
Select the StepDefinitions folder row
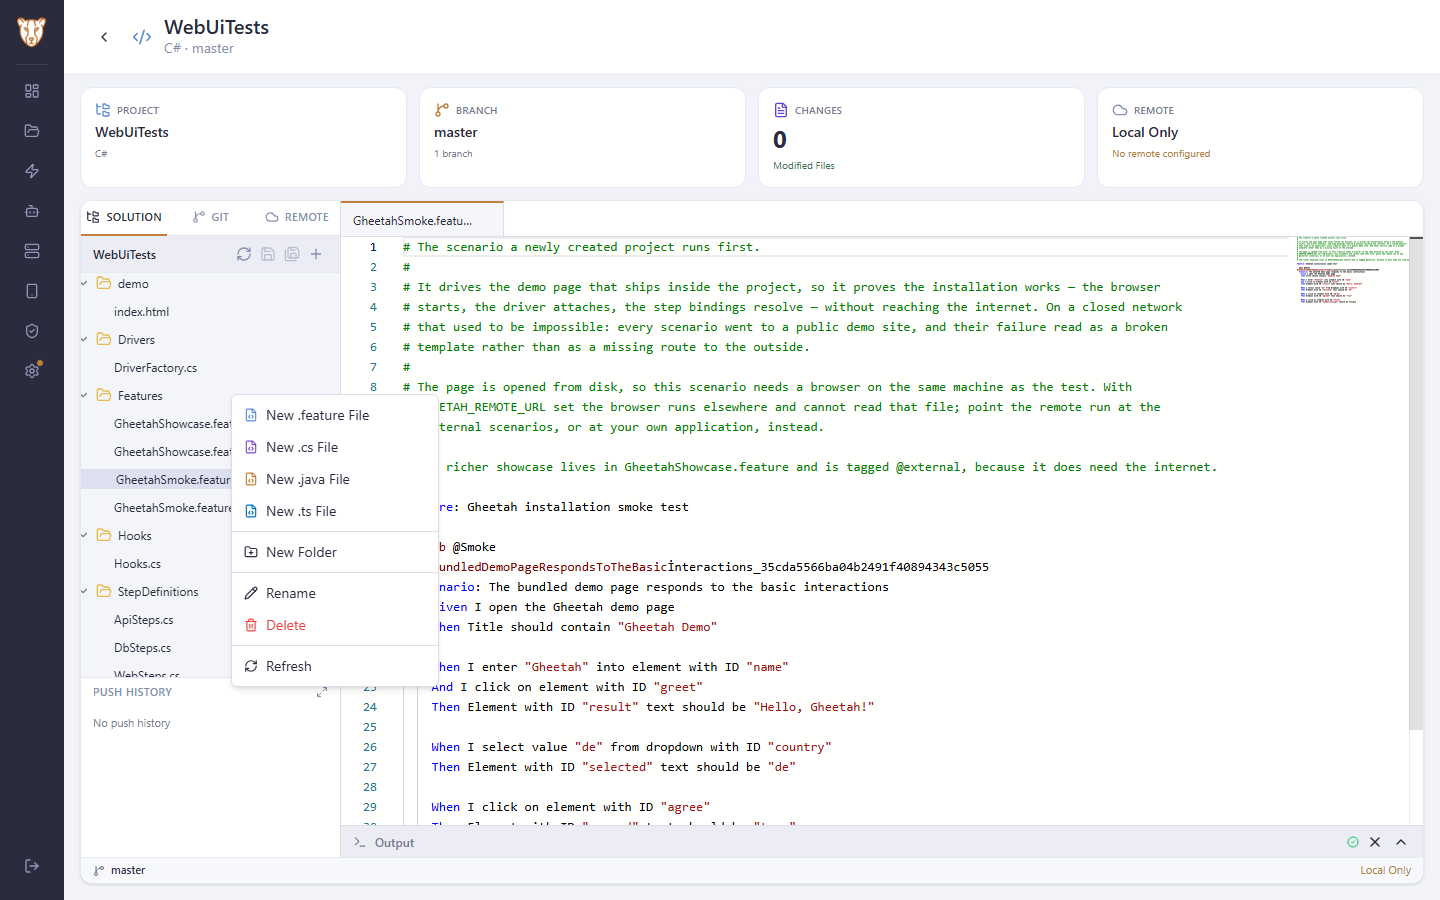pyautogui.click(x=156, y=592)
